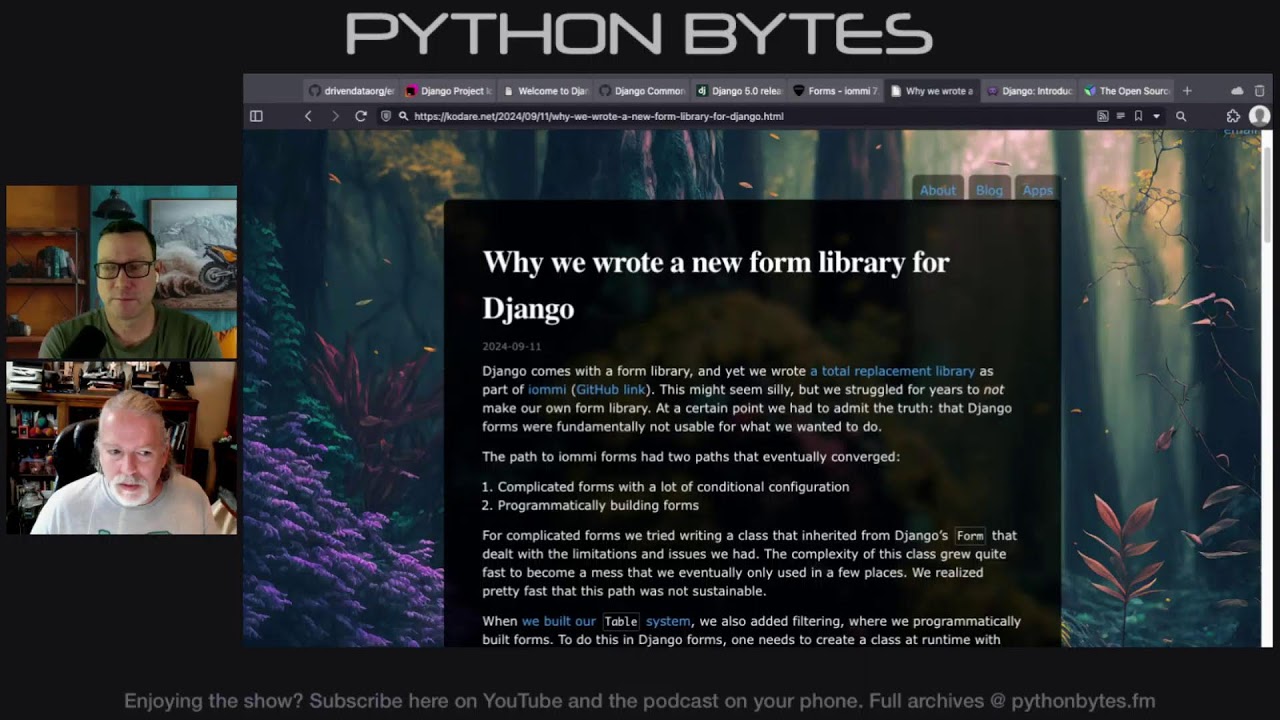Click the article date 2024-09-11
The height and width of the screenshot is (720, 1280).
tap(512, 347)
